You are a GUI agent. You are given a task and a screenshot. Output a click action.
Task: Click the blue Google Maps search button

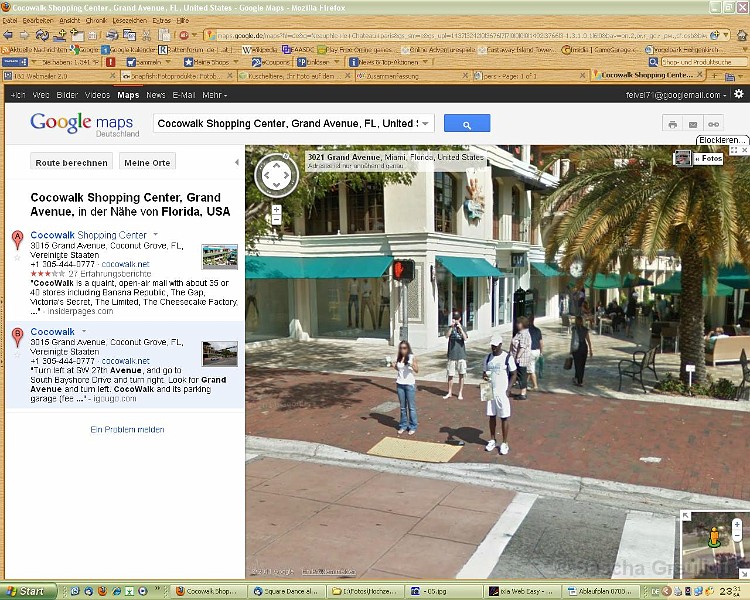click(466, 123)
